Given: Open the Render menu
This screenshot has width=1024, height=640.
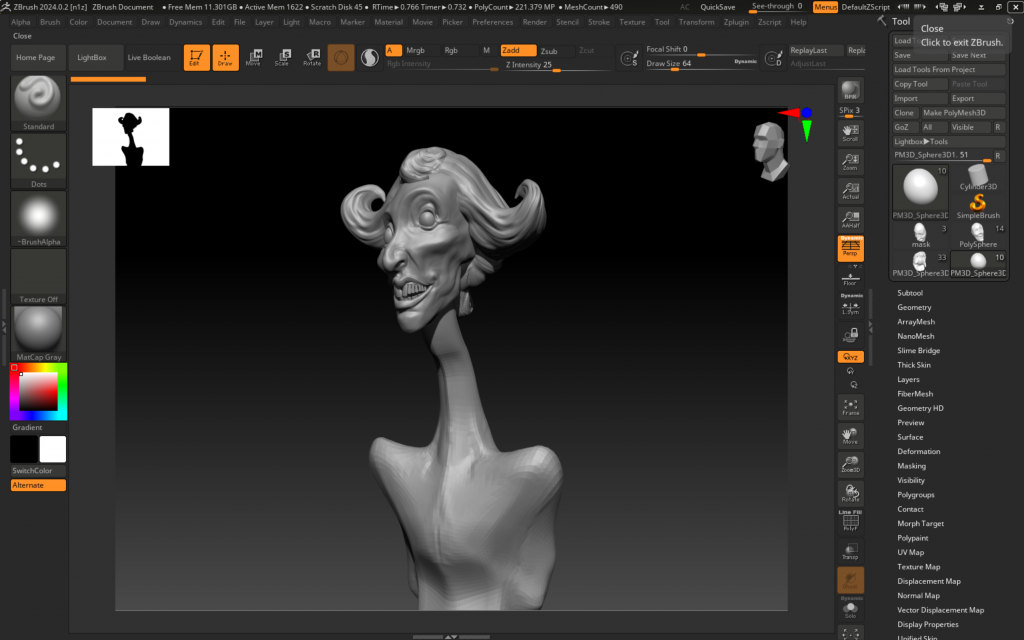Looking at the screenshot, I should coord(534,22).
